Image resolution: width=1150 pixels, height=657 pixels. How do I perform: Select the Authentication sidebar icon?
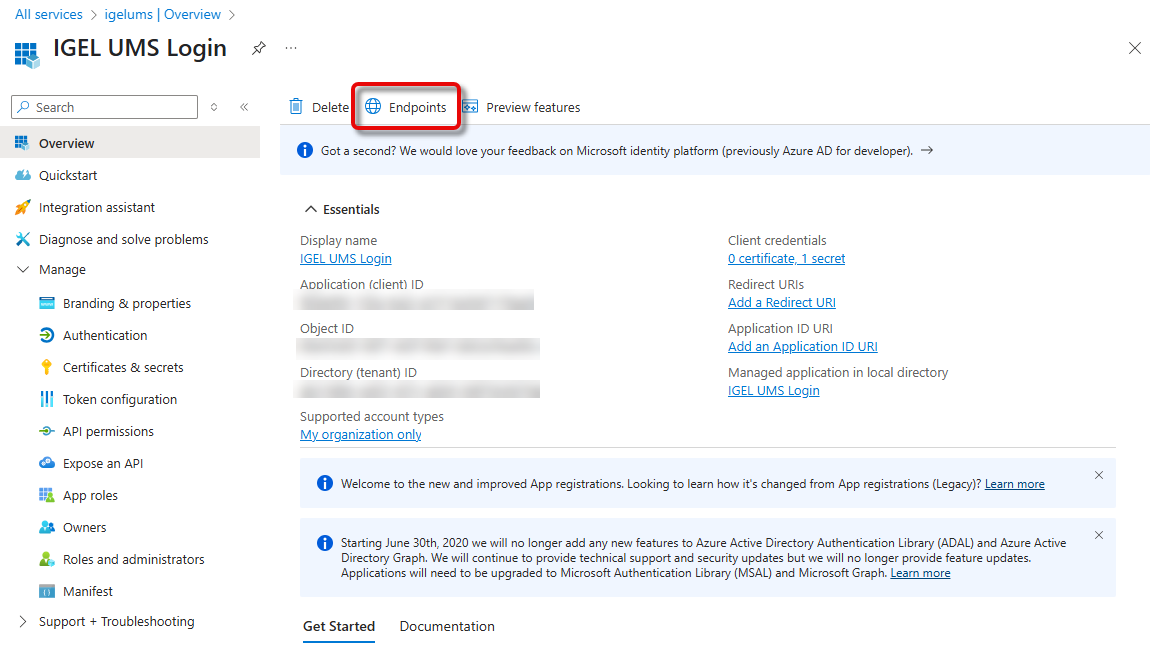(46, 335)
